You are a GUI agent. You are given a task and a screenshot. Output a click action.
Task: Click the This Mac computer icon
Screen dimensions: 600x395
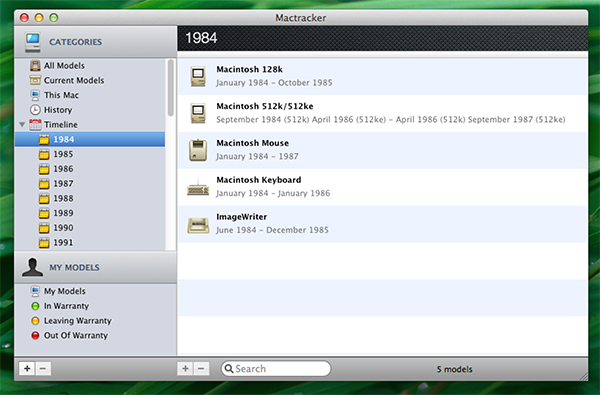pyautogui.click(x=35, y=95)
